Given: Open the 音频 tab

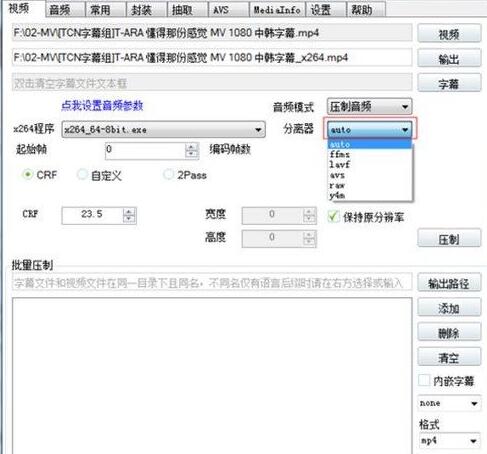Looking at the screenshot, I should pyautogui.click(x=65, y=10).
